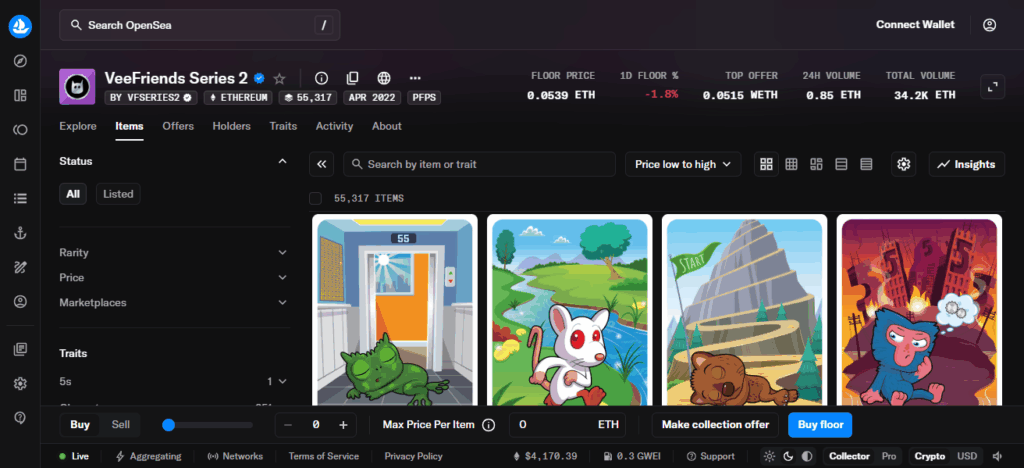Open the Terms of Service link

[324, 456]
